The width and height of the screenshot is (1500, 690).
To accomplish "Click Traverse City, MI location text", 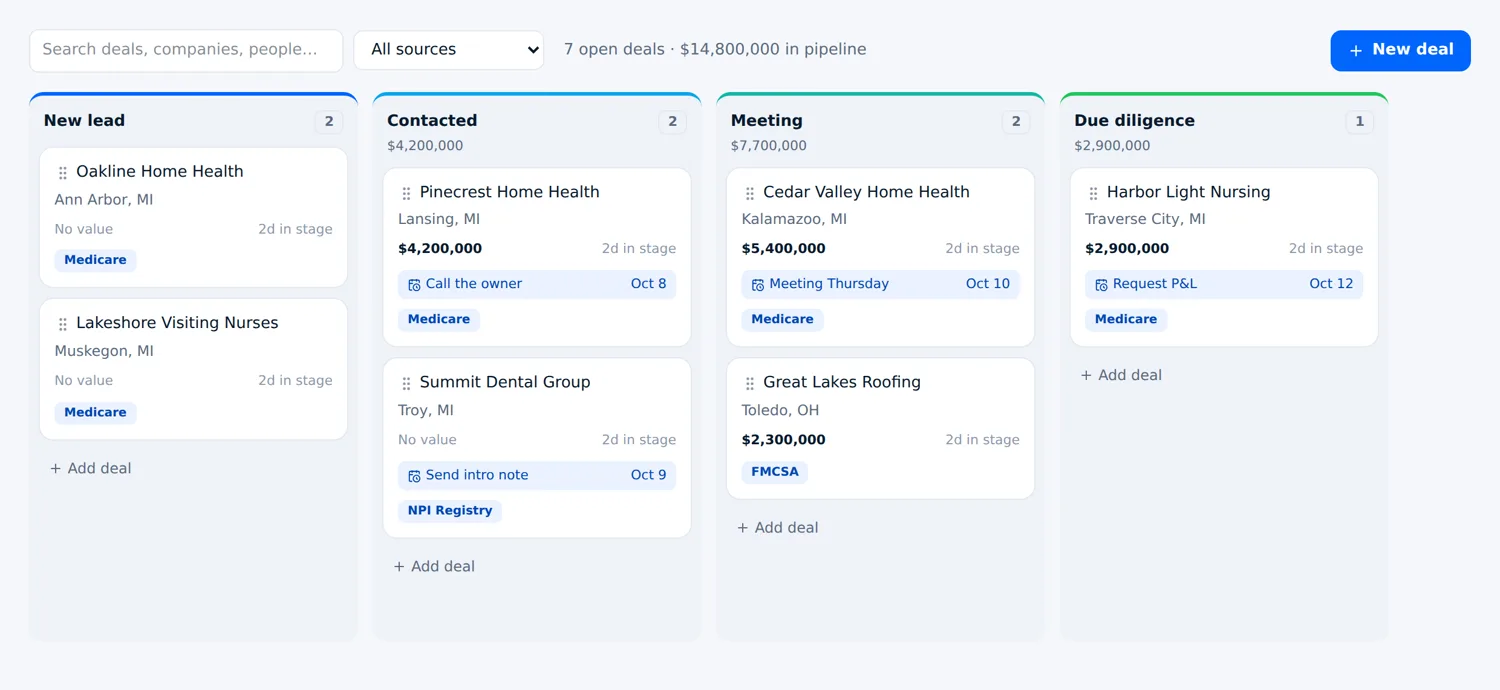I will [1145, 219].
